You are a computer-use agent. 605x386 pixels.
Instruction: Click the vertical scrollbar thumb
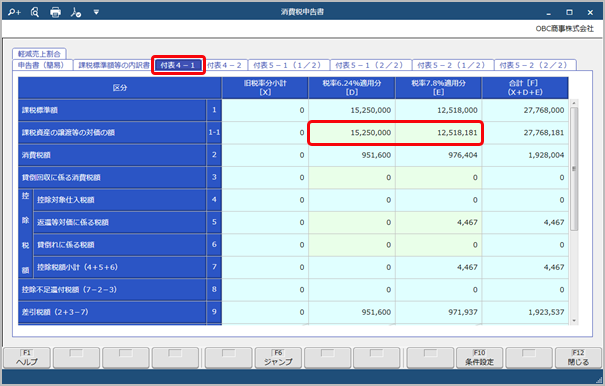[x=574, y=169]
